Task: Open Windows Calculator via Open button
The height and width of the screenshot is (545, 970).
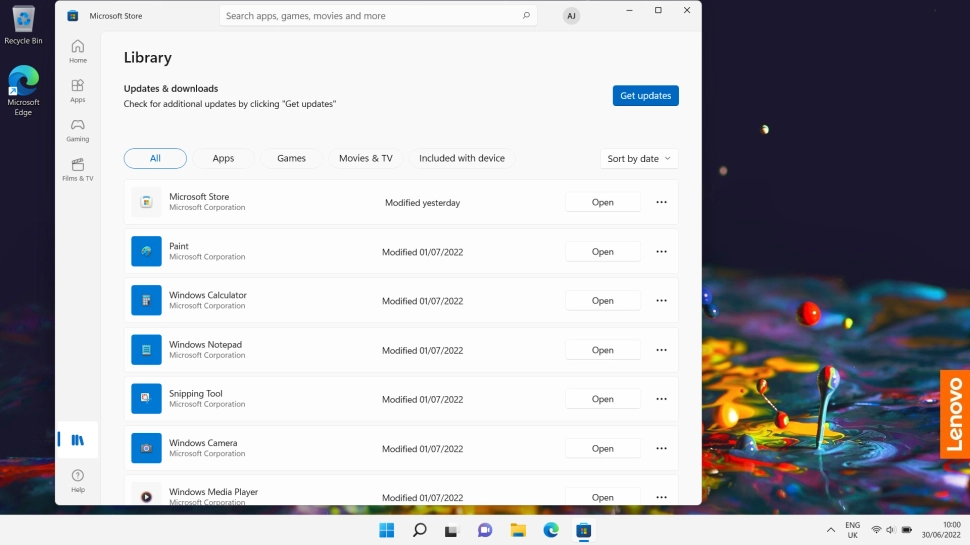Action: [603, 301]
